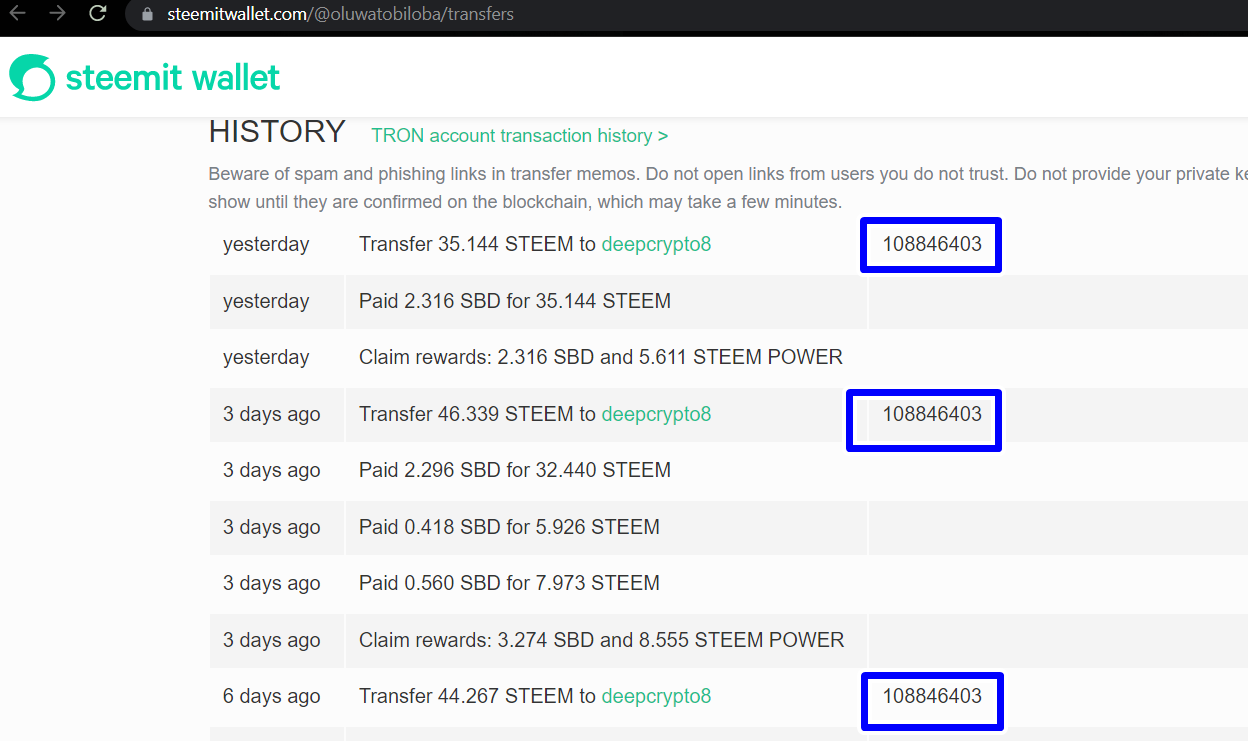Open the steemit wallet home text link
1248x741 pixels.
[x=172, y=77]
